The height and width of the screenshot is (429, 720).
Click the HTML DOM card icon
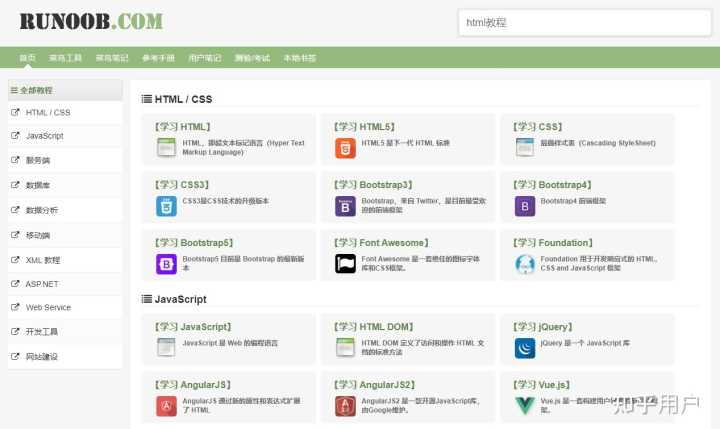[345, 348]
